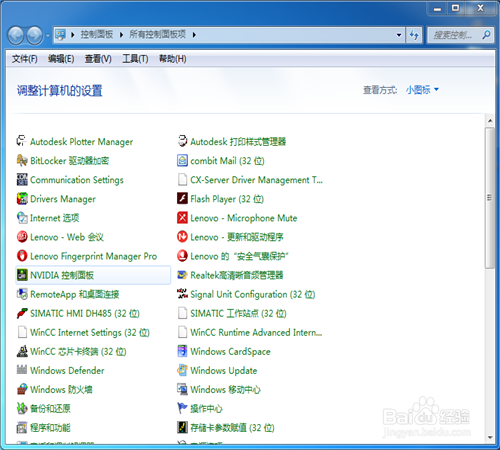Click the BitLocker 驱动器加密 icon
This screenshot has width=500, height=450.
coord(22,160)
